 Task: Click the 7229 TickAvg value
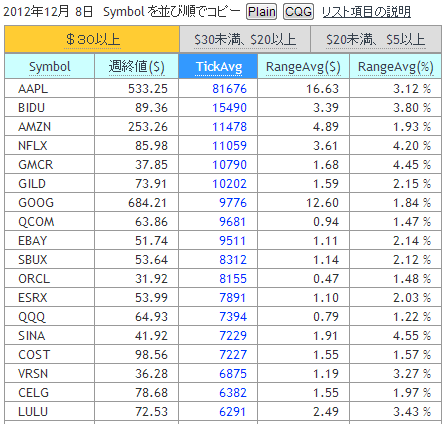233,336
